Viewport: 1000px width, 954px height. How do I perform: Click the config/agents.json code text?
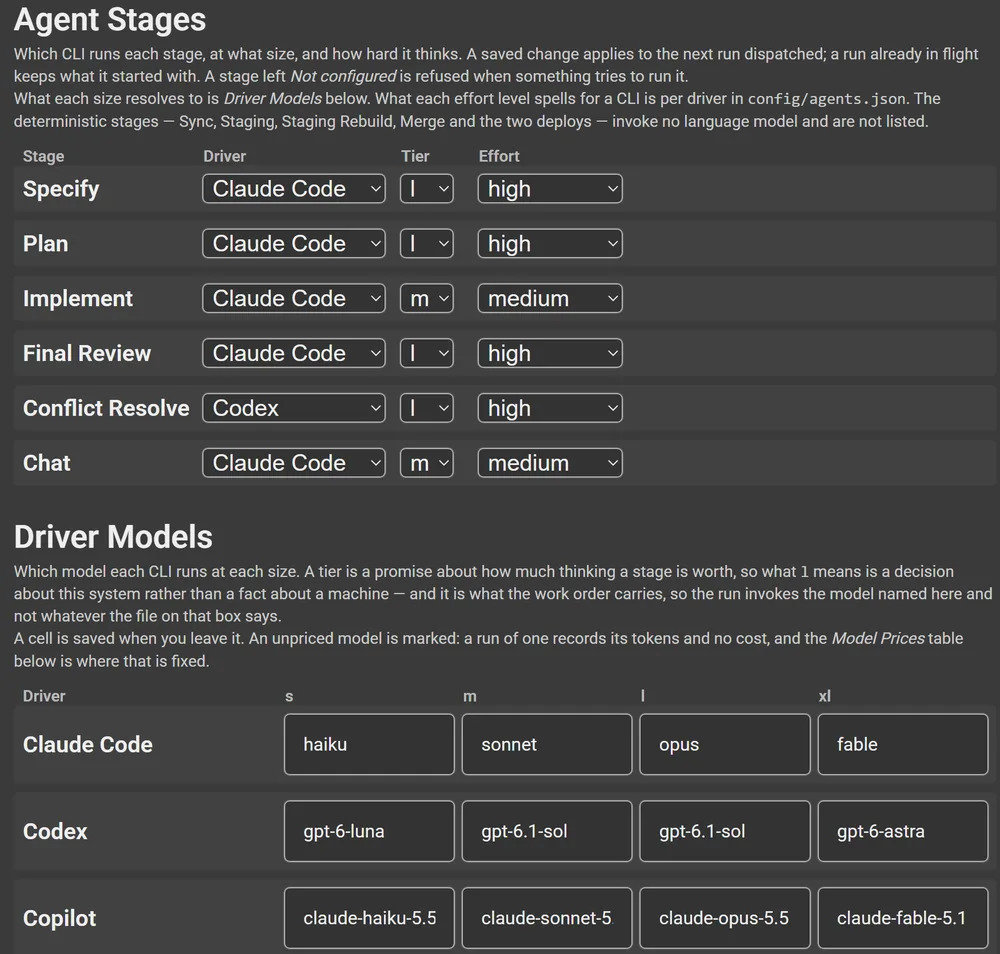(827, 99)
